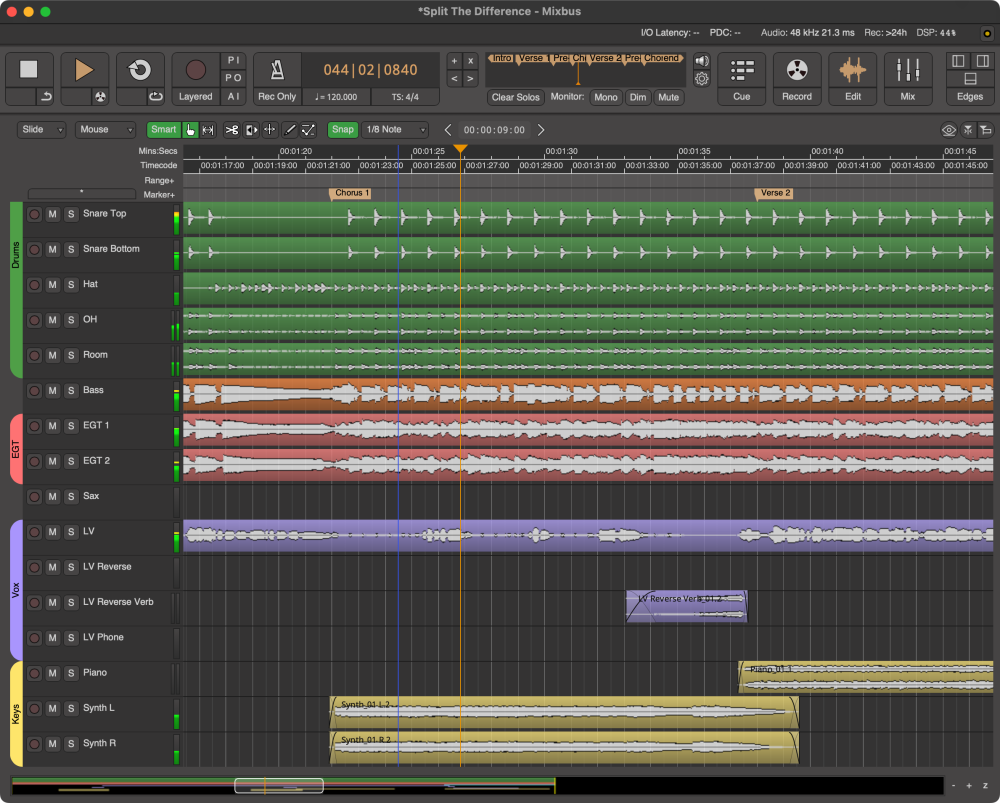This screenshot has width=1000, height=803.
Task: Click the tempo 120.000 field
Action: tap(336, 97)
